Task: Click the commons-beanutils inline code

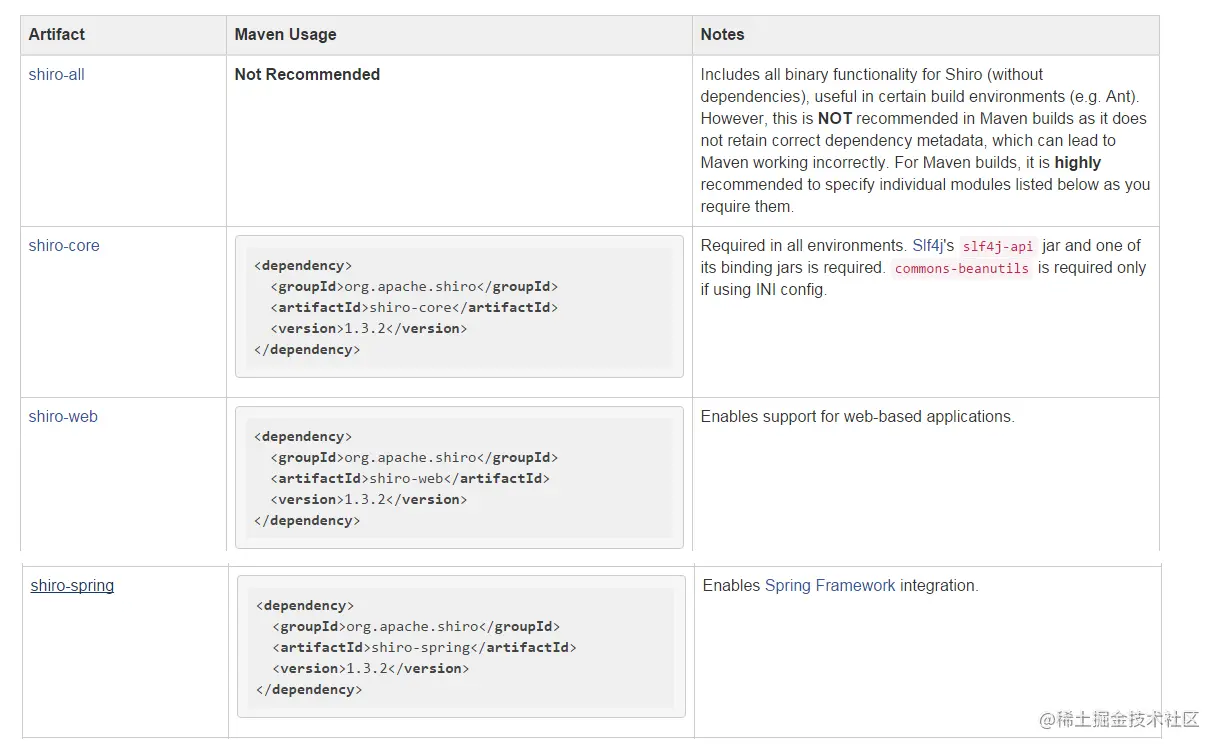Action: tap(962, 268)
